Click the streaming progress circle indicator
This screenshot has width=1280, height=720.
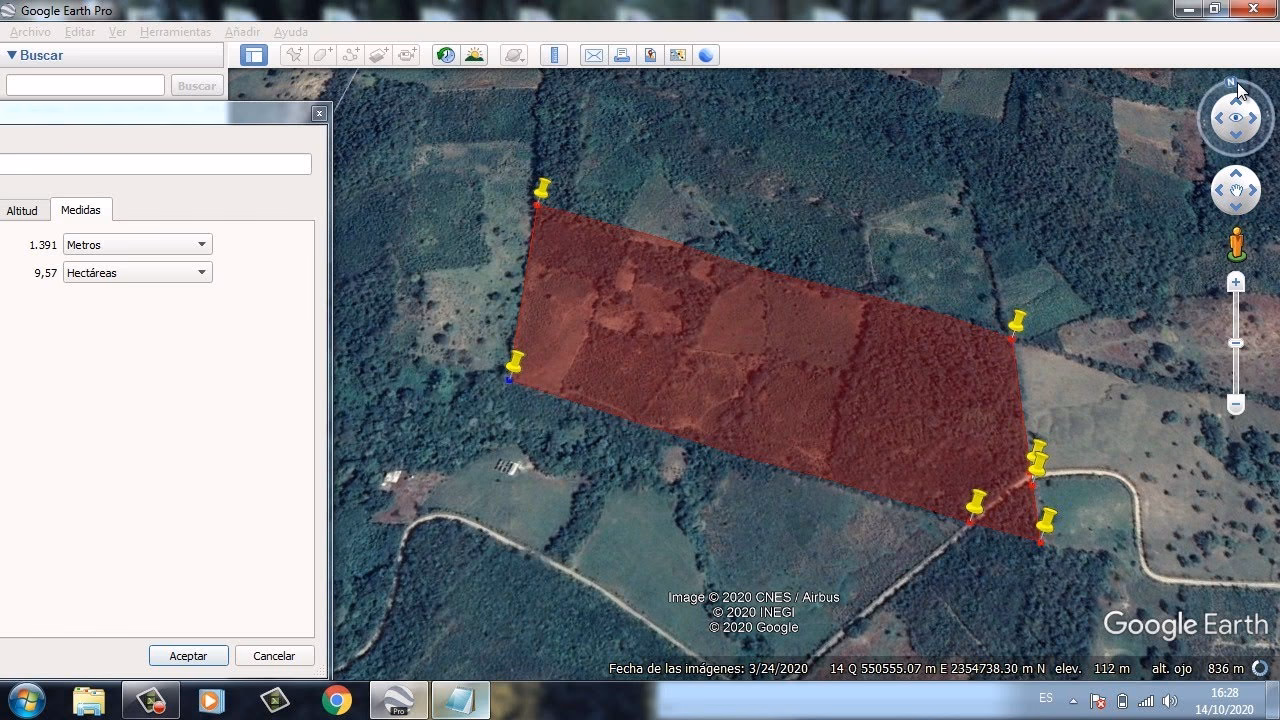coord(1260,668)
